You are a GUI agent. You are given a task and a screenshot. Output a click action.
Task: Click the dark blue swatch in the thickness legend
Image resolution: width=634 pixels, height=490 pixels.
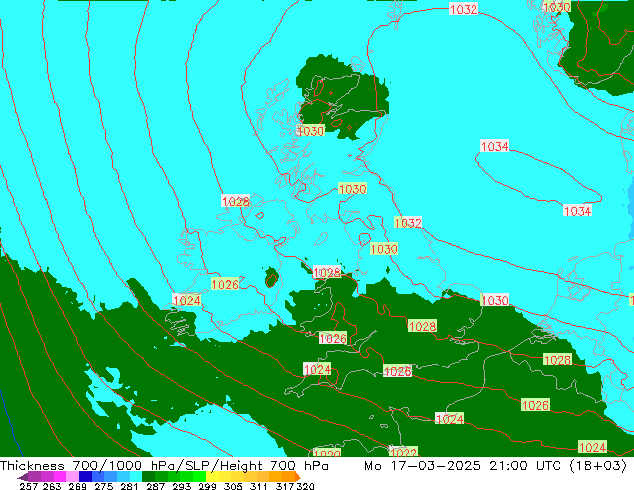tap(85, 477)
